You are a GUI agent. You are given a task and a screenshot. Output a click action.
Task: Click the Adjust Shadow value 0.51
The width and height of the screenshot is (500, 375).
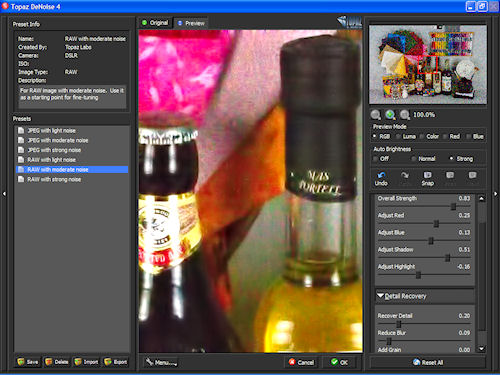click(x=464, y=249)
